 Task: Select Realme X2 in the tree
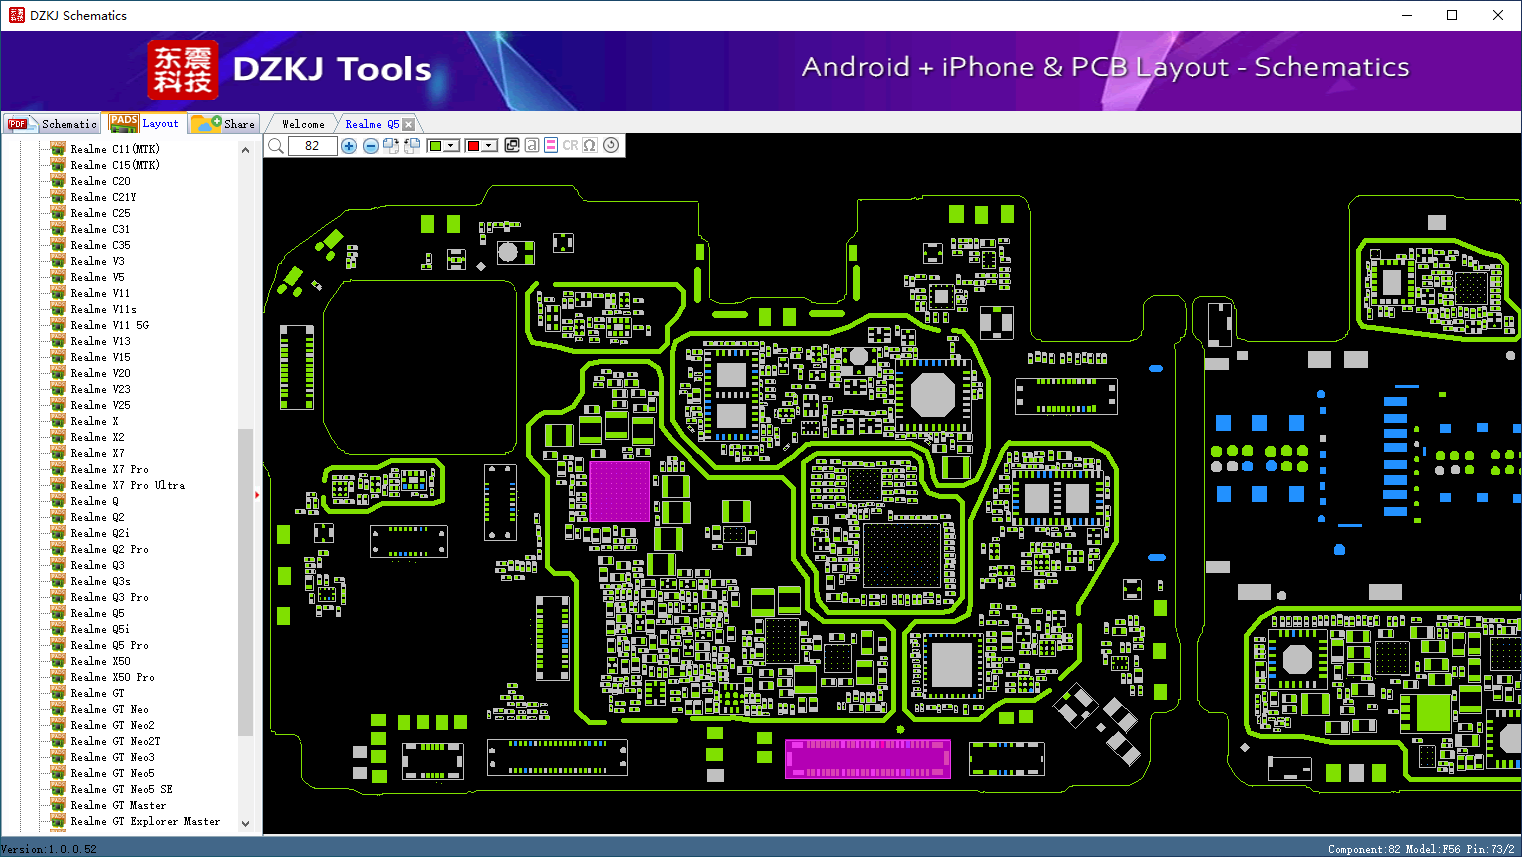point(97,437)
